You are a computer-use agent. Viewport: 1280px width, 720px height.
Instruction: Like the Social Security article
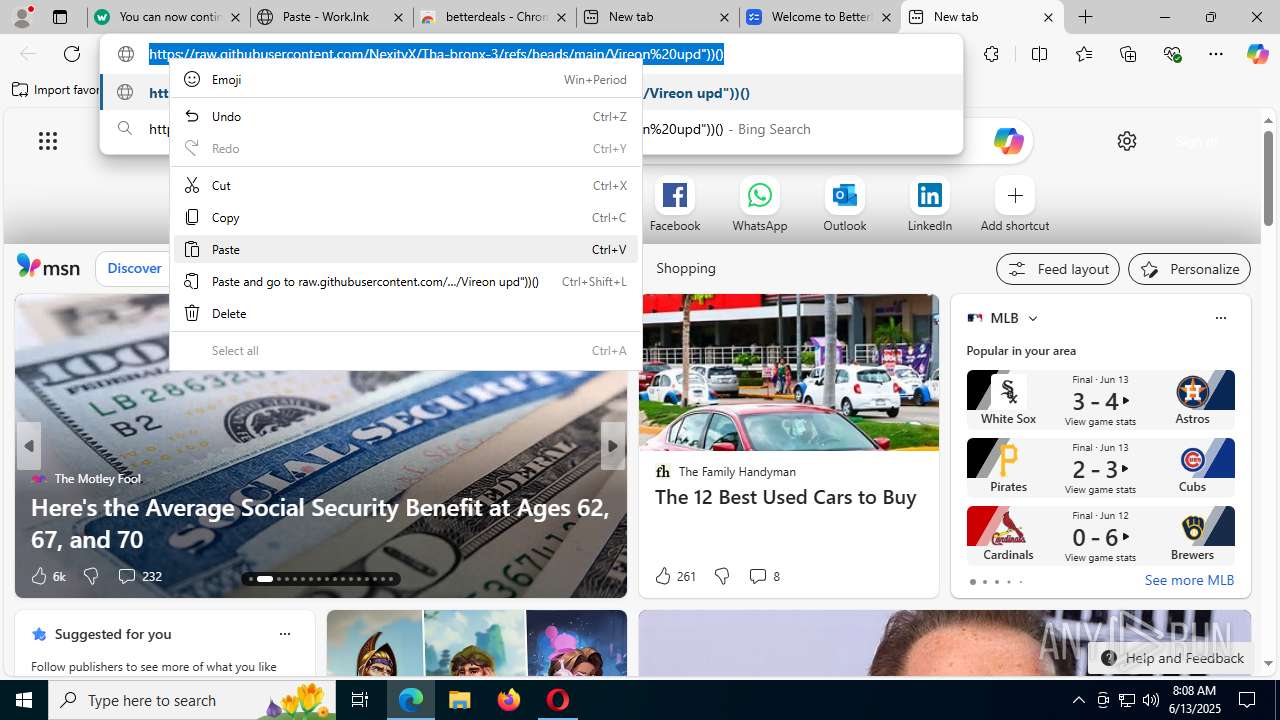(x=47, y=576)
